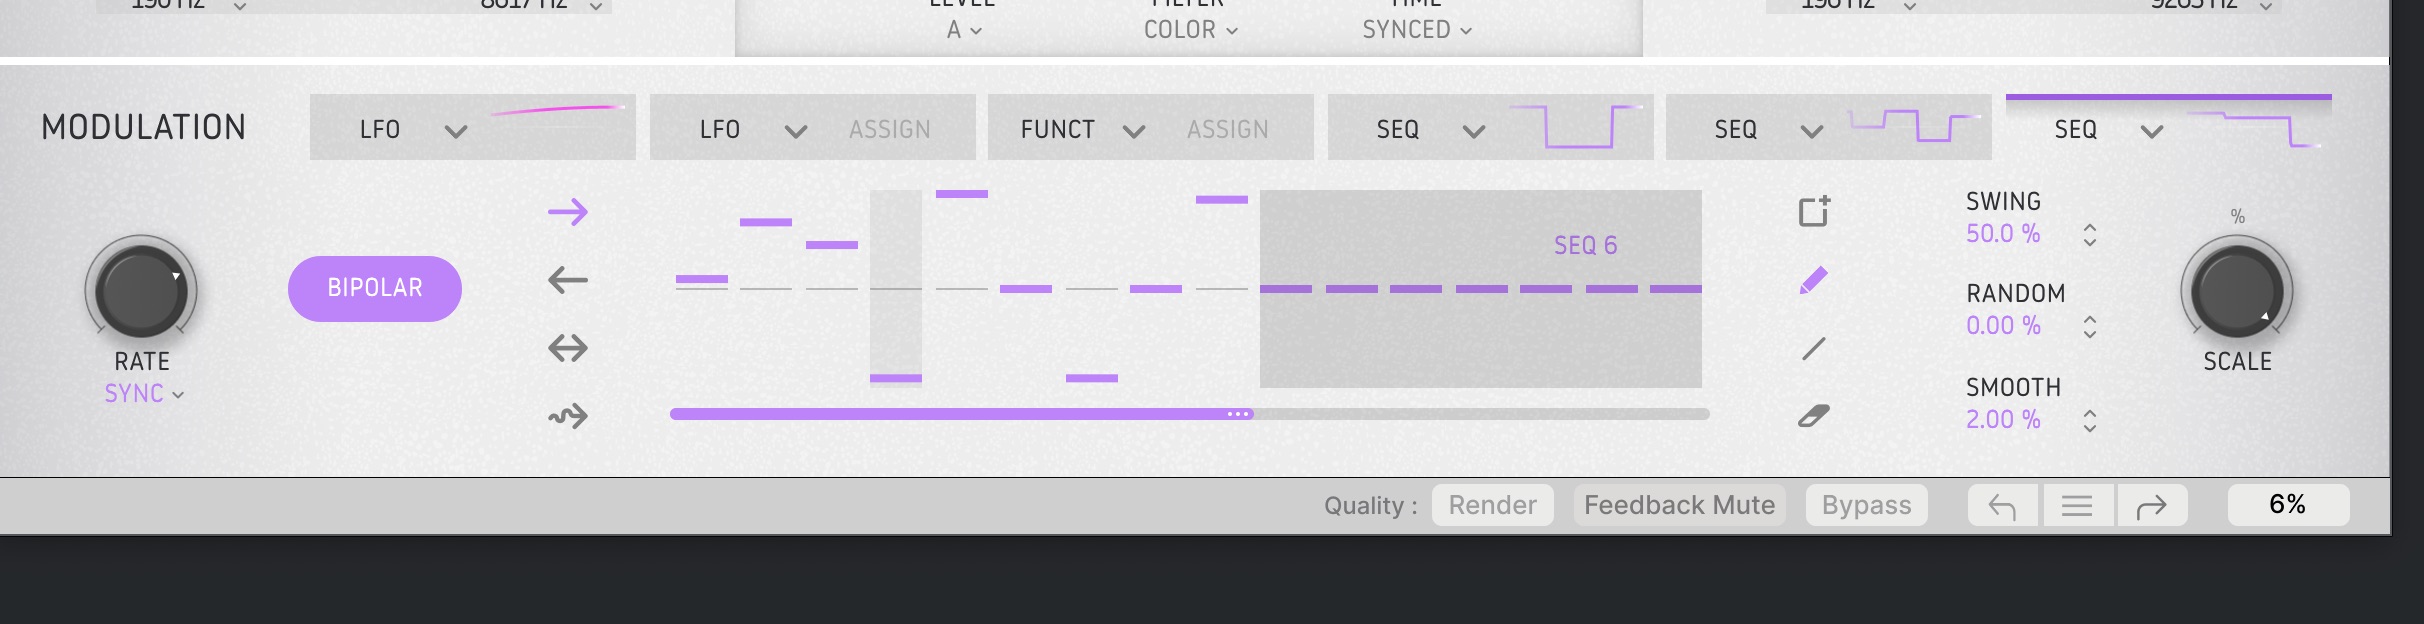Image resolution: width=2424 pixels, height=624 pixels.
Task: Expand the FUNCT modulator type dropdown
Action: pos(1133,131)
